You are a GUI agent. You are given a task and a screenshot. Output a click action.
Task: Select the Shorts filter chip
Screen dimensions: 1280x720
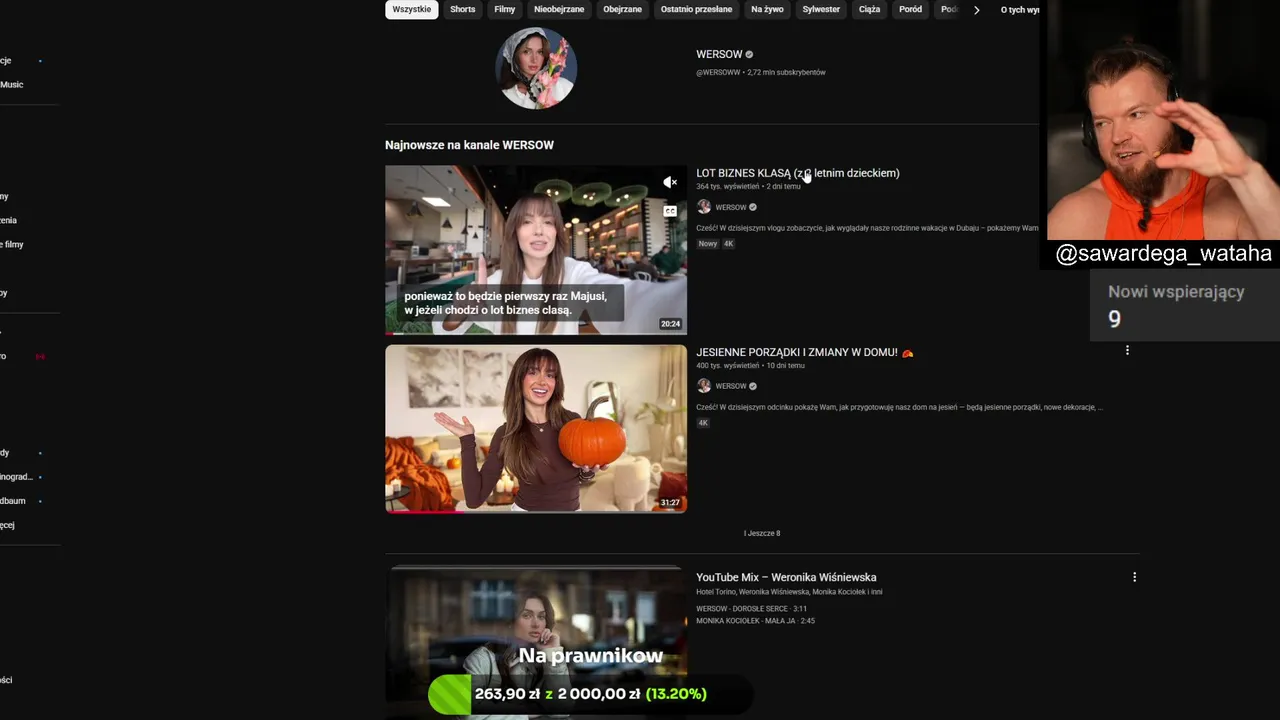(x=463, y=9)
